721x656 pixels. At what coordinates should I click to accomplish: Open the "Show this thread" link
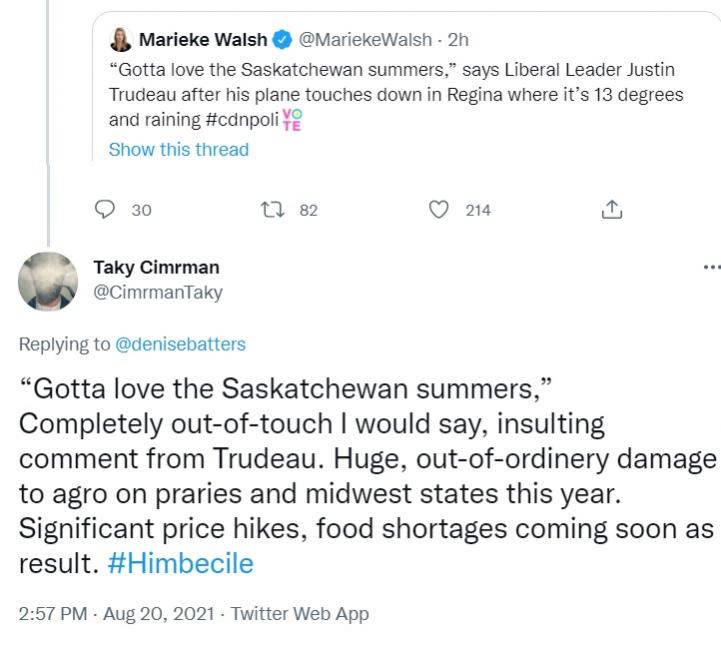point(178,149)
